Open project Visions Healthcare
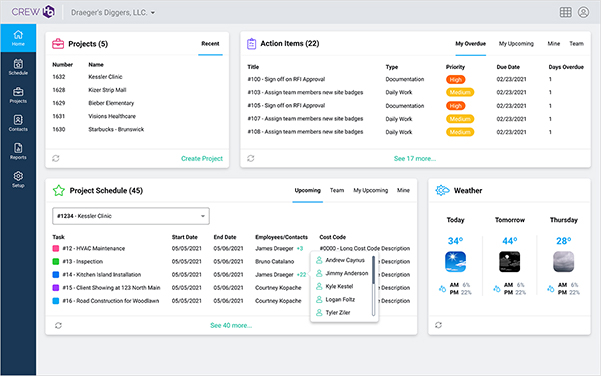The width and height of the screenshot is (601, 376). (x=112, y=116)
